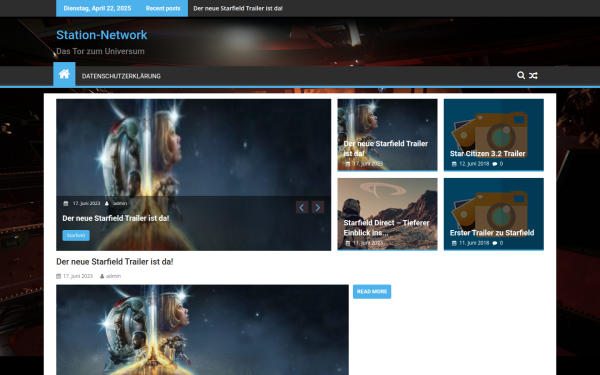Image resolution: width=600 pixels, height=375 pixels.
Task: Click date 12. Juni 2018 on Star Citizen card
Action: point(474,164)
